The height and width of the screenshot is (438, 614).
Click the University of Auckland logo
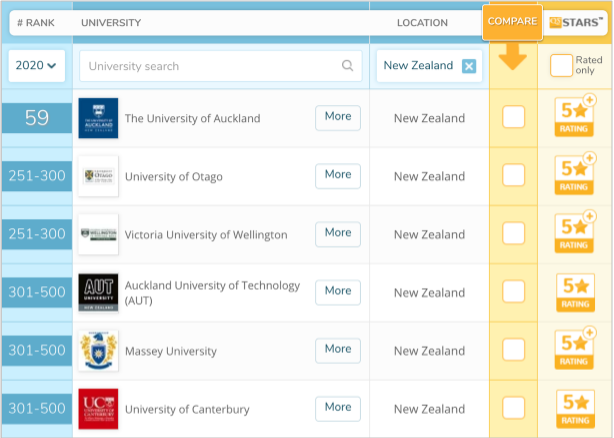(98, 118)
